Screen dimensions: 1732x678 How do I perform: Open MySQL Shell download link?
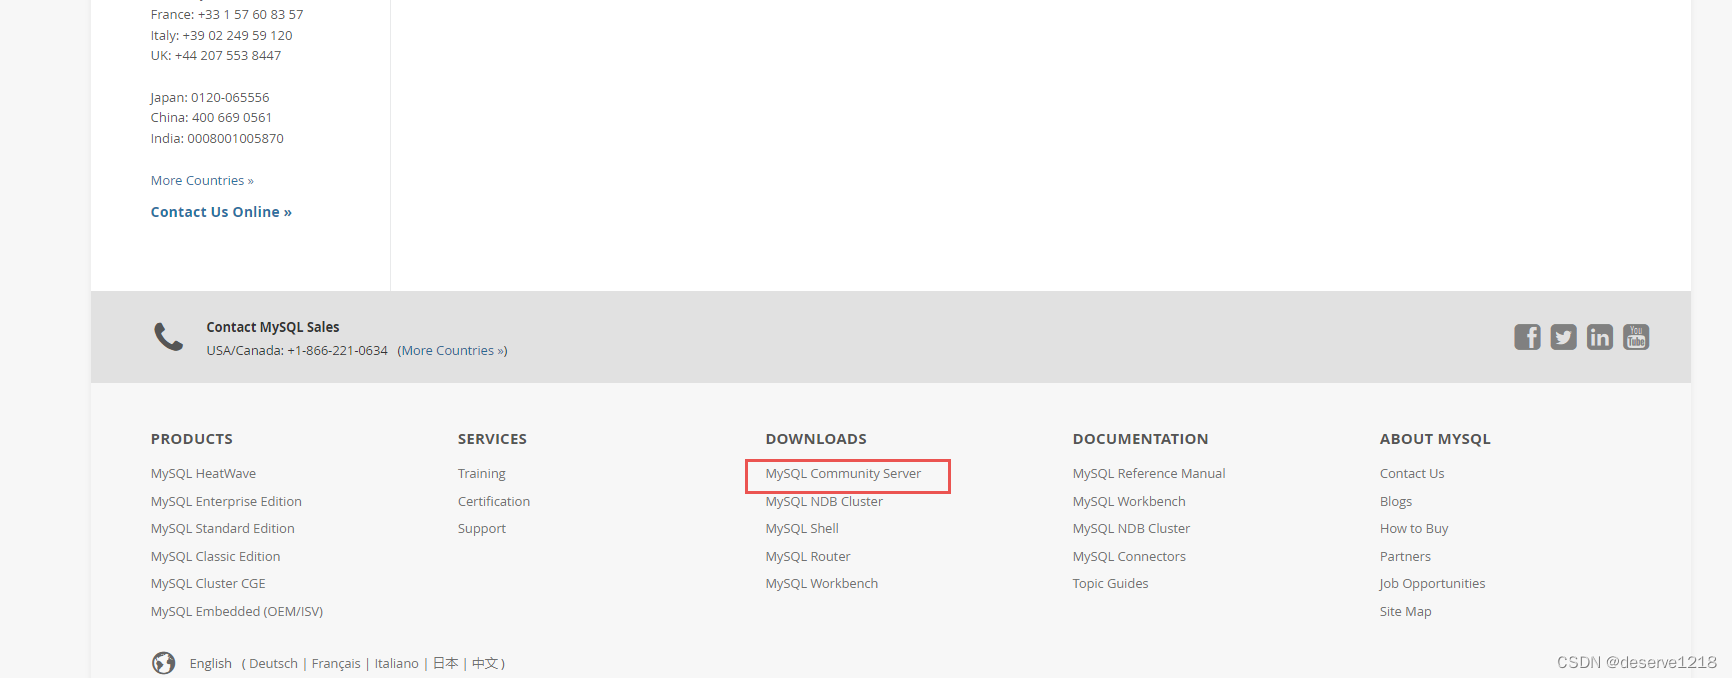802,529
